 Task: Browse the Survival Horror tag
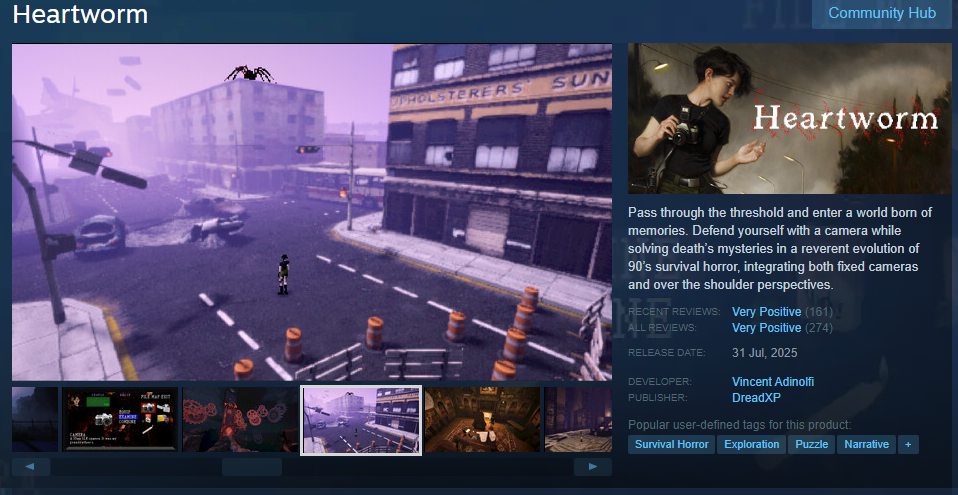671,444
